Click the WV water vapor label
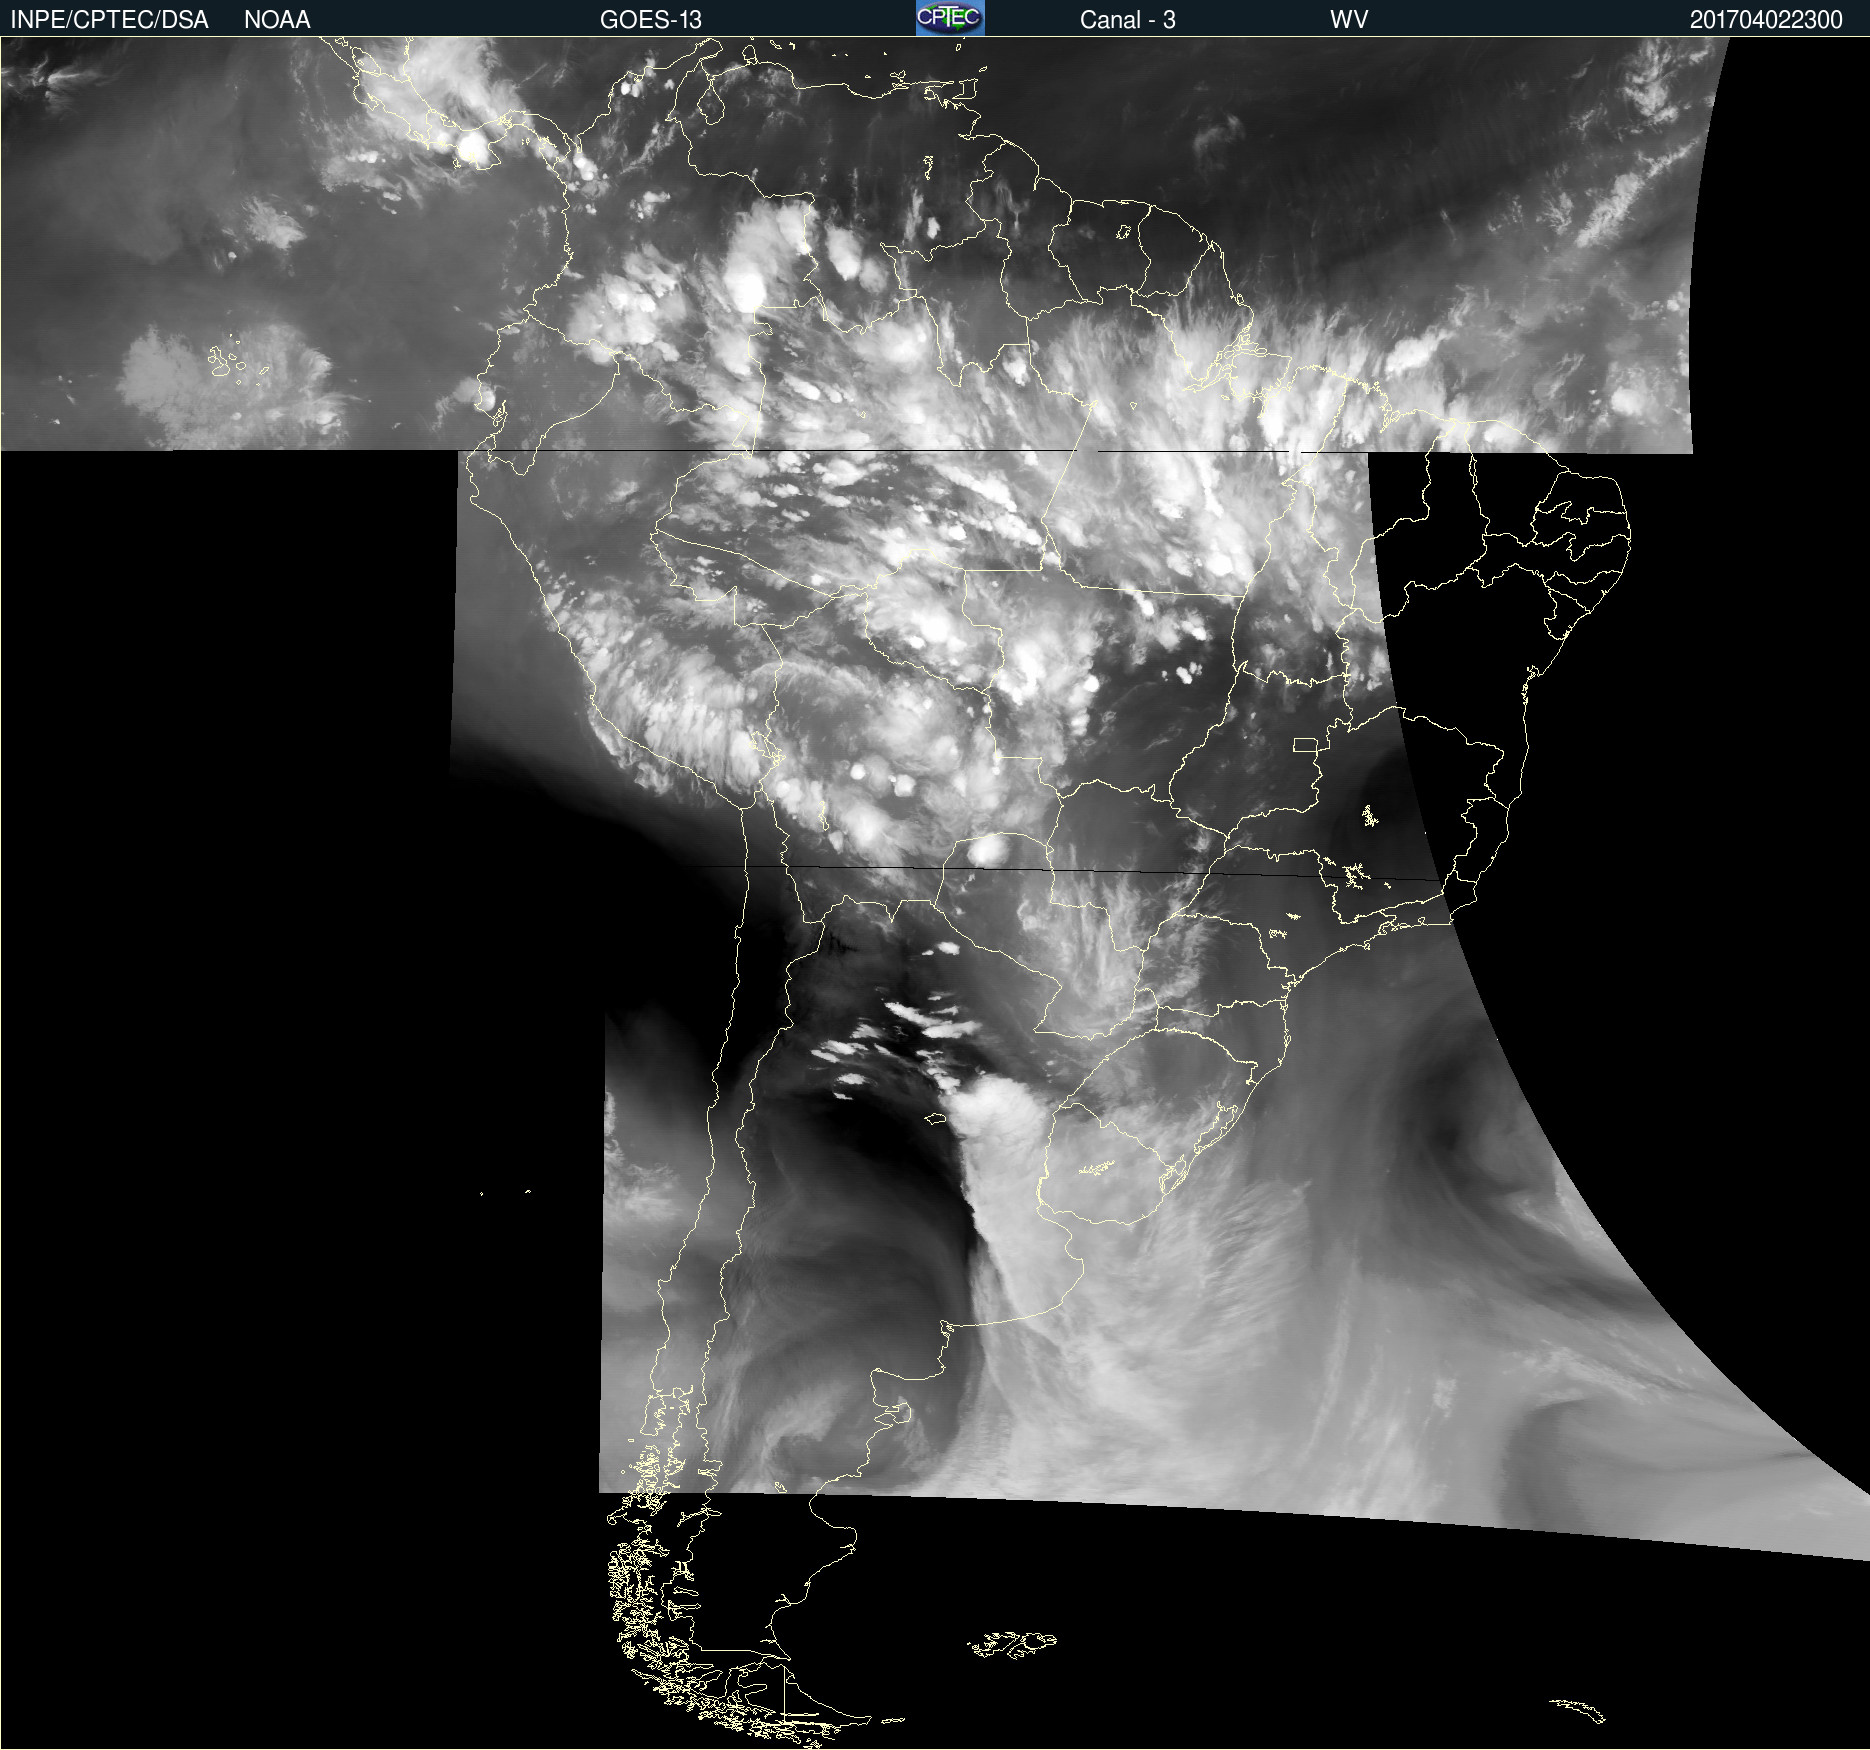1870x1750 pixels. (x=1349, y=20)
